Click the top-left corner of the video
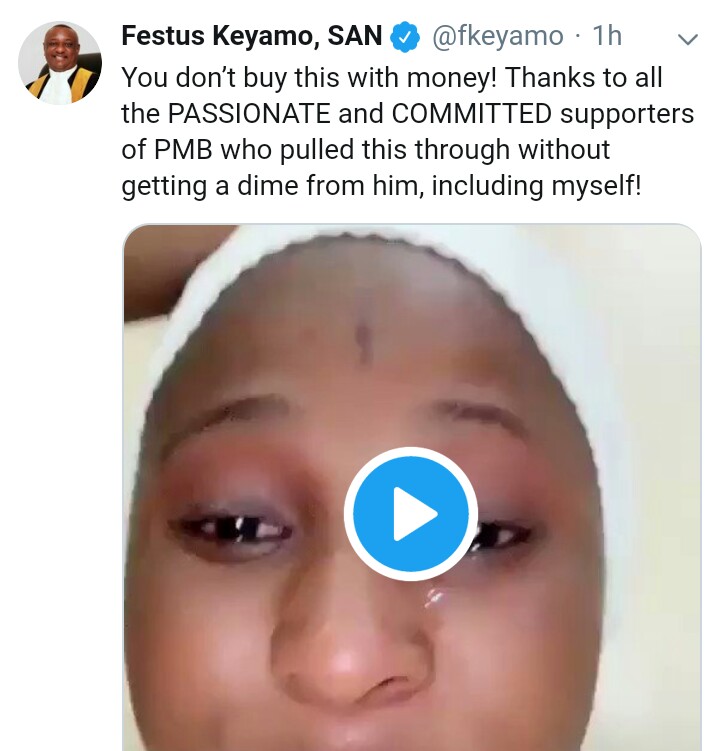720x751 pixels. pos(140,242)
